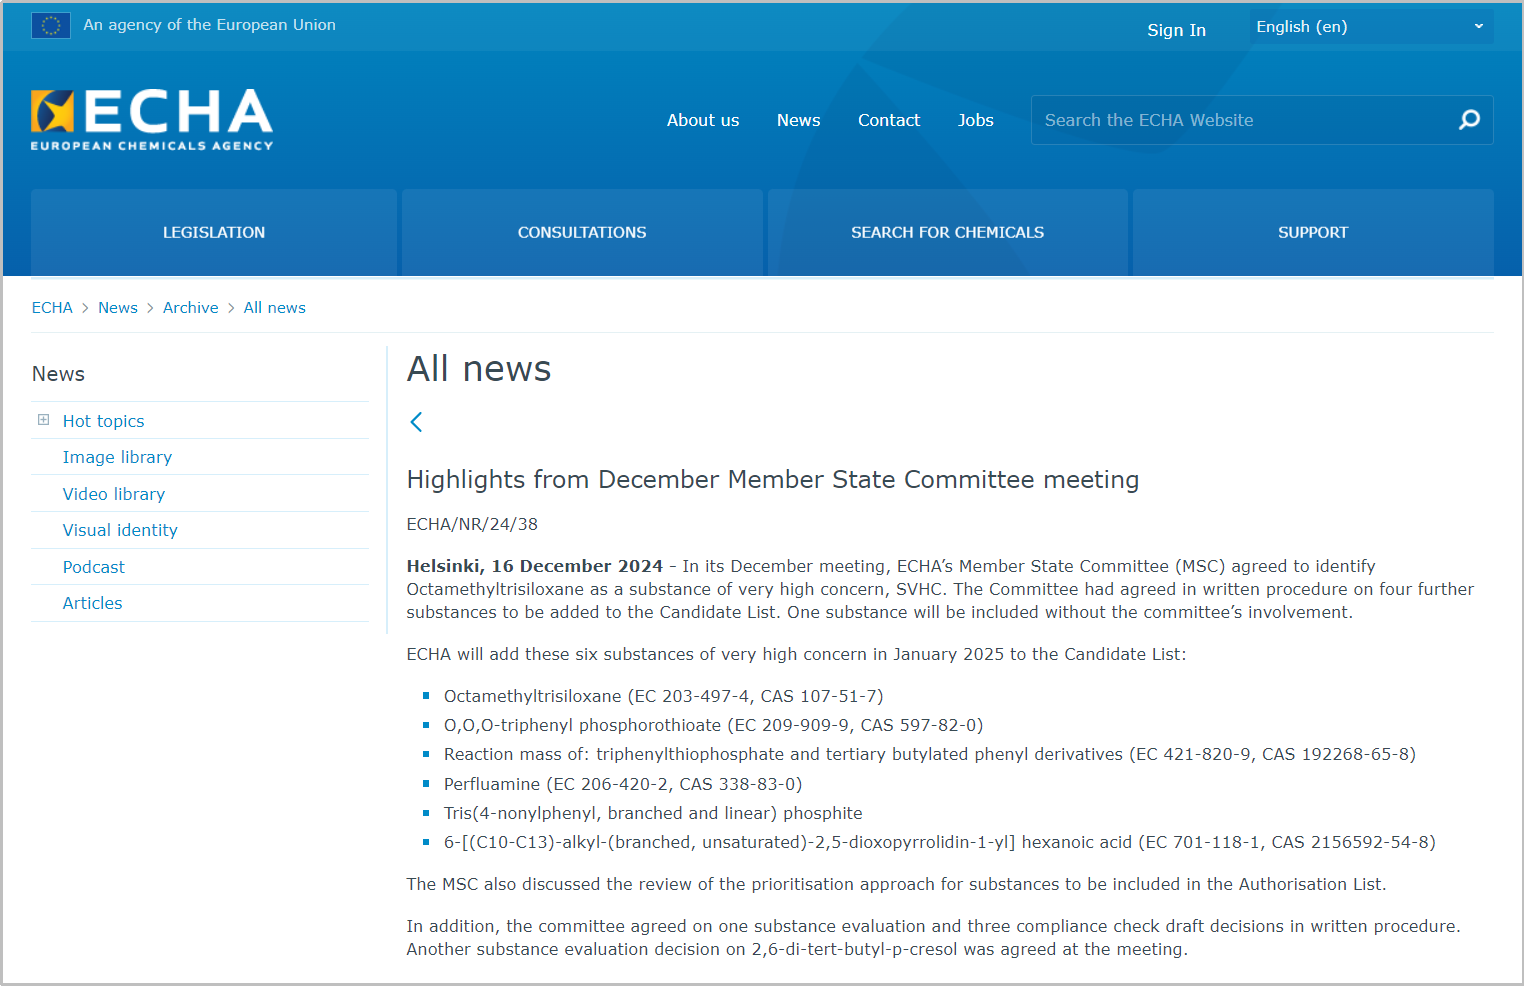Go back using the left chevron arrow
This screenshot has height=986, width=1524.
(x=416, y=422)
